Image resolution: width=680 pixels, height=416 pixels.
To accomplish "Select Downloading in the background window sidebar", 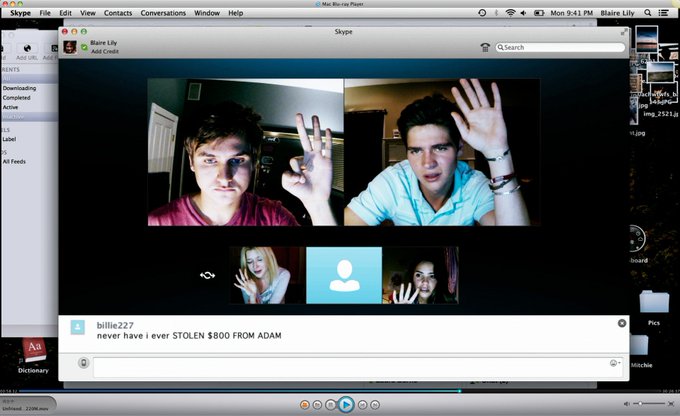I will (x=19, y=88).
